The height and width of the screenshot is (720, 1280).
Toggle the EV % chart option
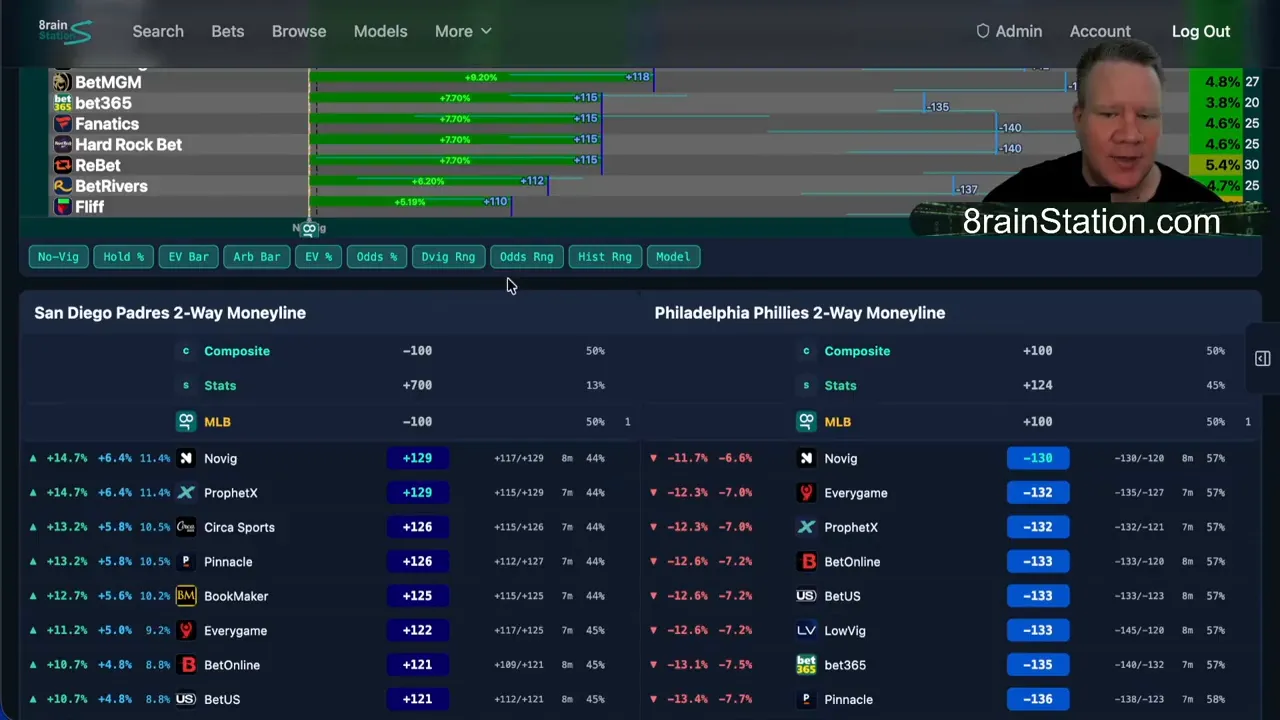(318, 257)
